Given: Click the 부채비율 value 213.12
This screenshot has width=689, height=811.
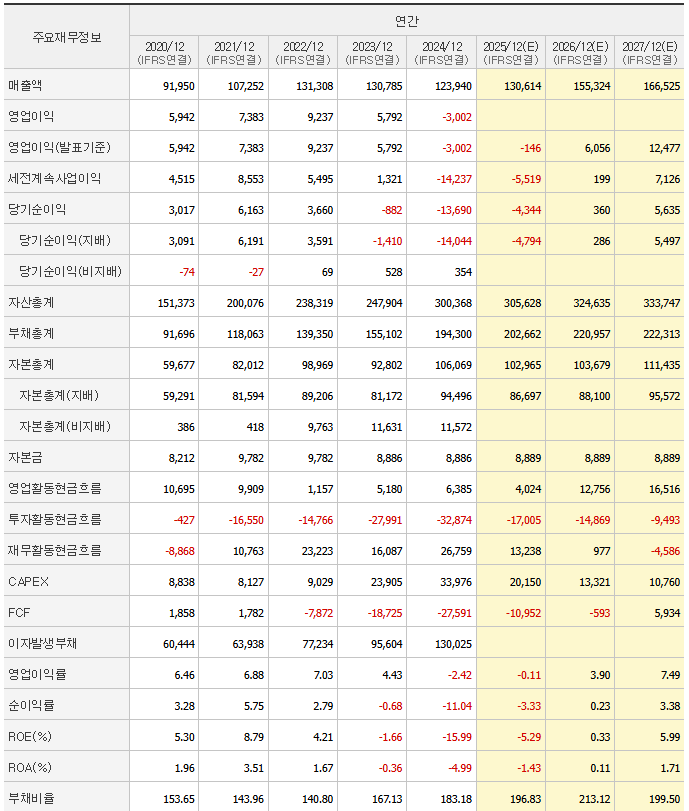Looking at the screenshot, I should (x=594, y=800).
